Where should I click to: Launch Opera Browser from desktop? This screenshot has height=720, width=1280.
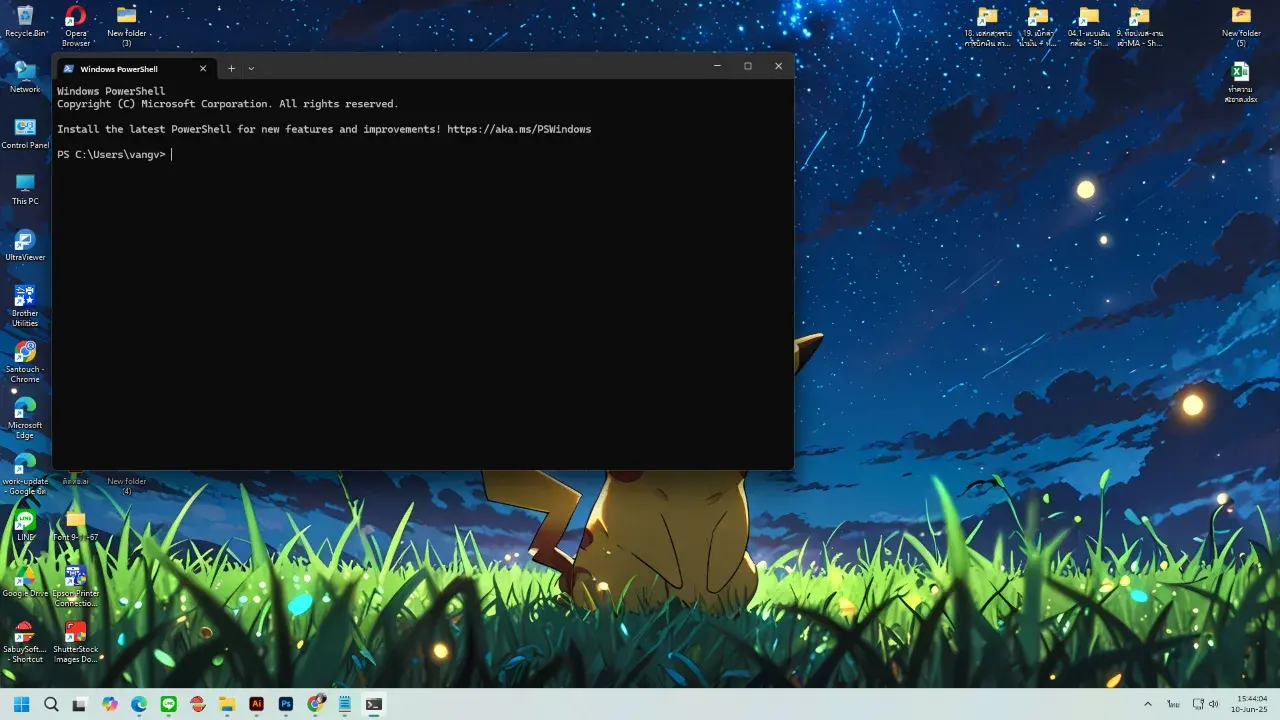pos(76,26)
